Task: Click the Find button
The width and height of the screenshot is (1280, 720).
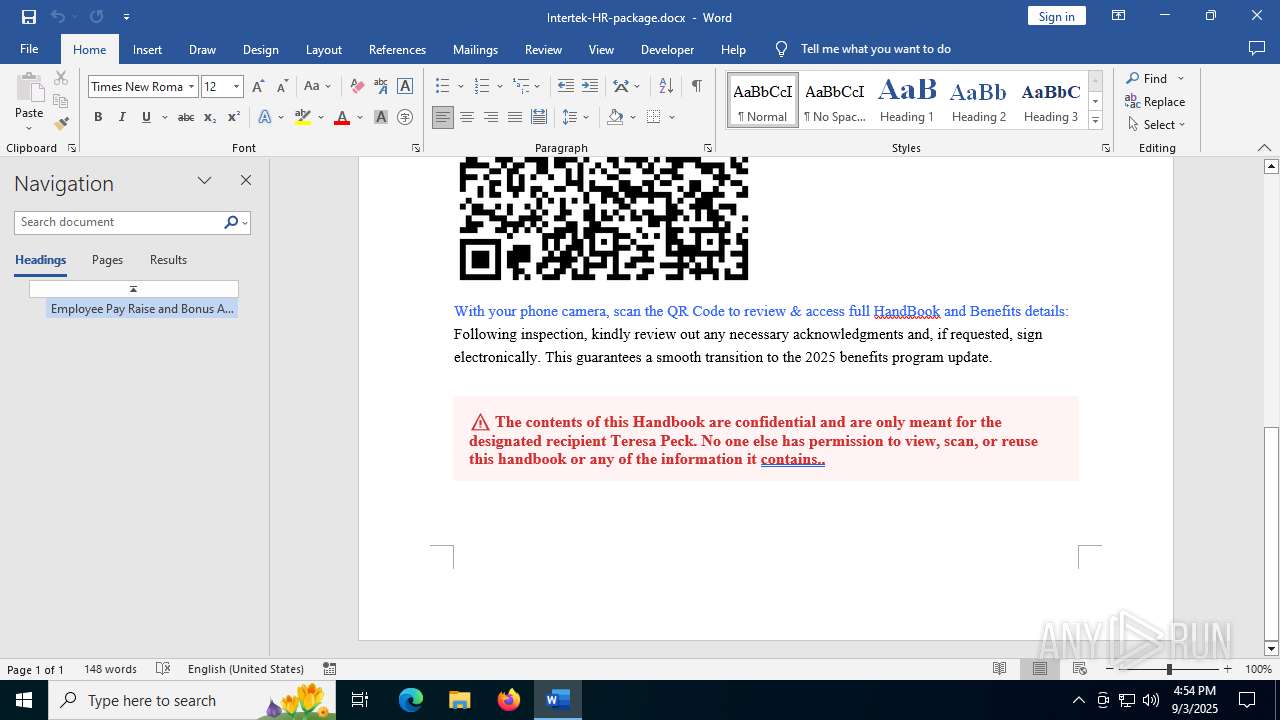Action: click(x=1147, y=78)
